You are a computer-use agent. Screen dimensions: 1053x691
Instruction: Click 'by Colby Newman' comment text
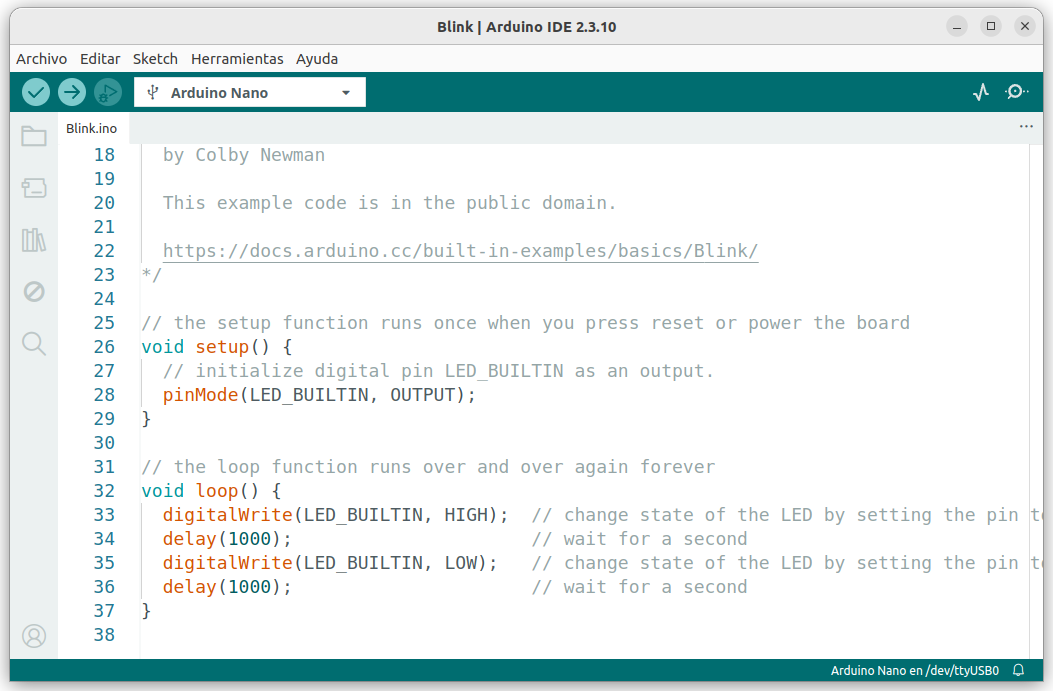(x=244, y=155)
